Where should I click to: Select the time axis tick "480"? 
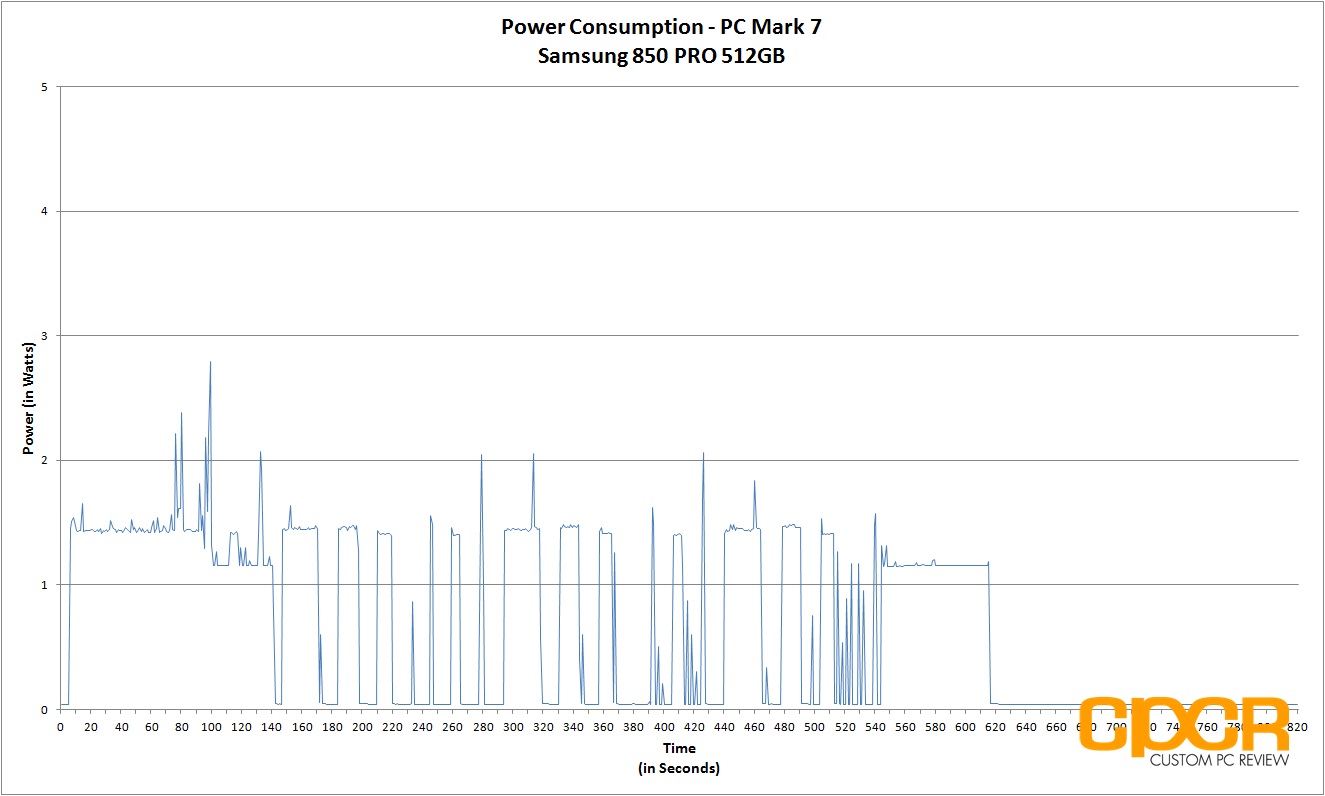785,727
